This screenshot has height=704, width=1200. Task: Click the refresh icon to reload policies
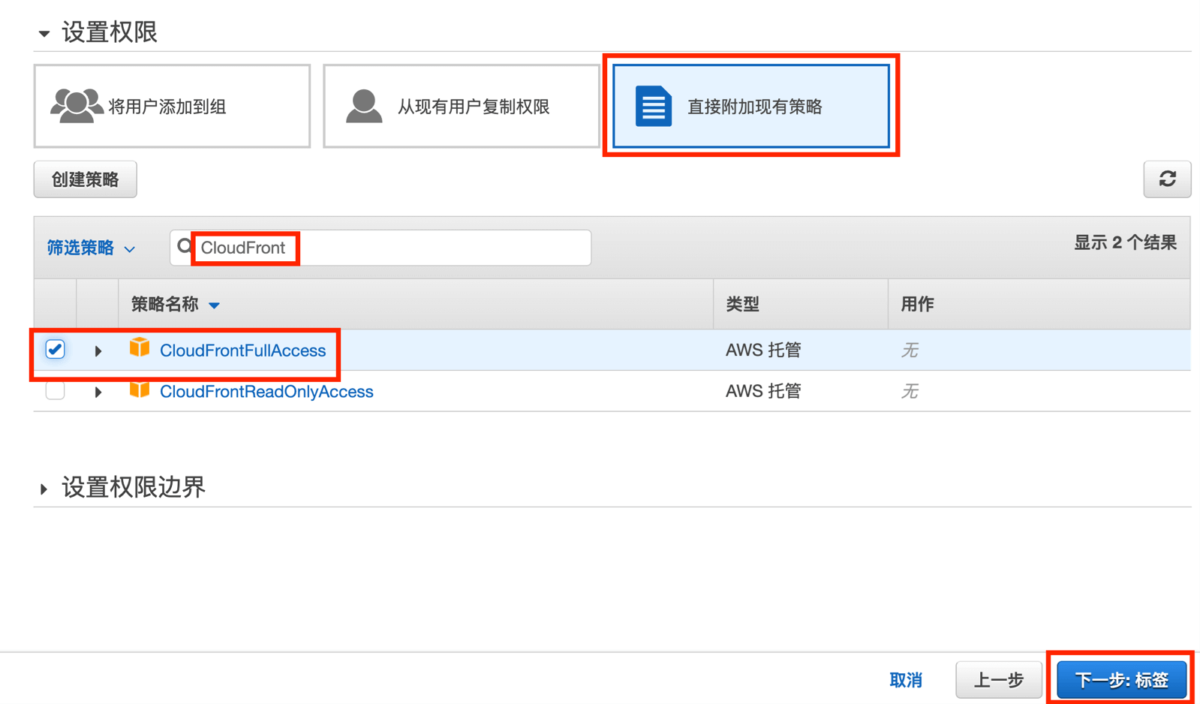tap(1167, 179)
